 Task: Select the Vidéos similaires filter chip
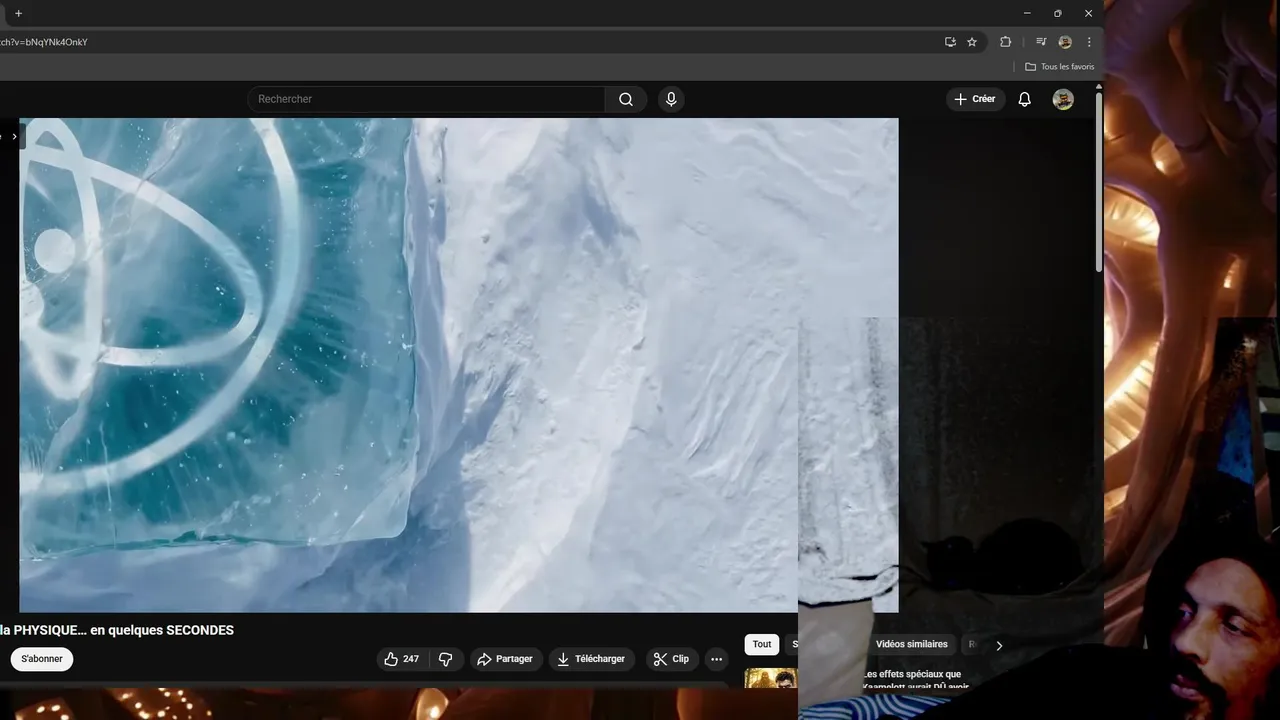[x=911, y=644]
